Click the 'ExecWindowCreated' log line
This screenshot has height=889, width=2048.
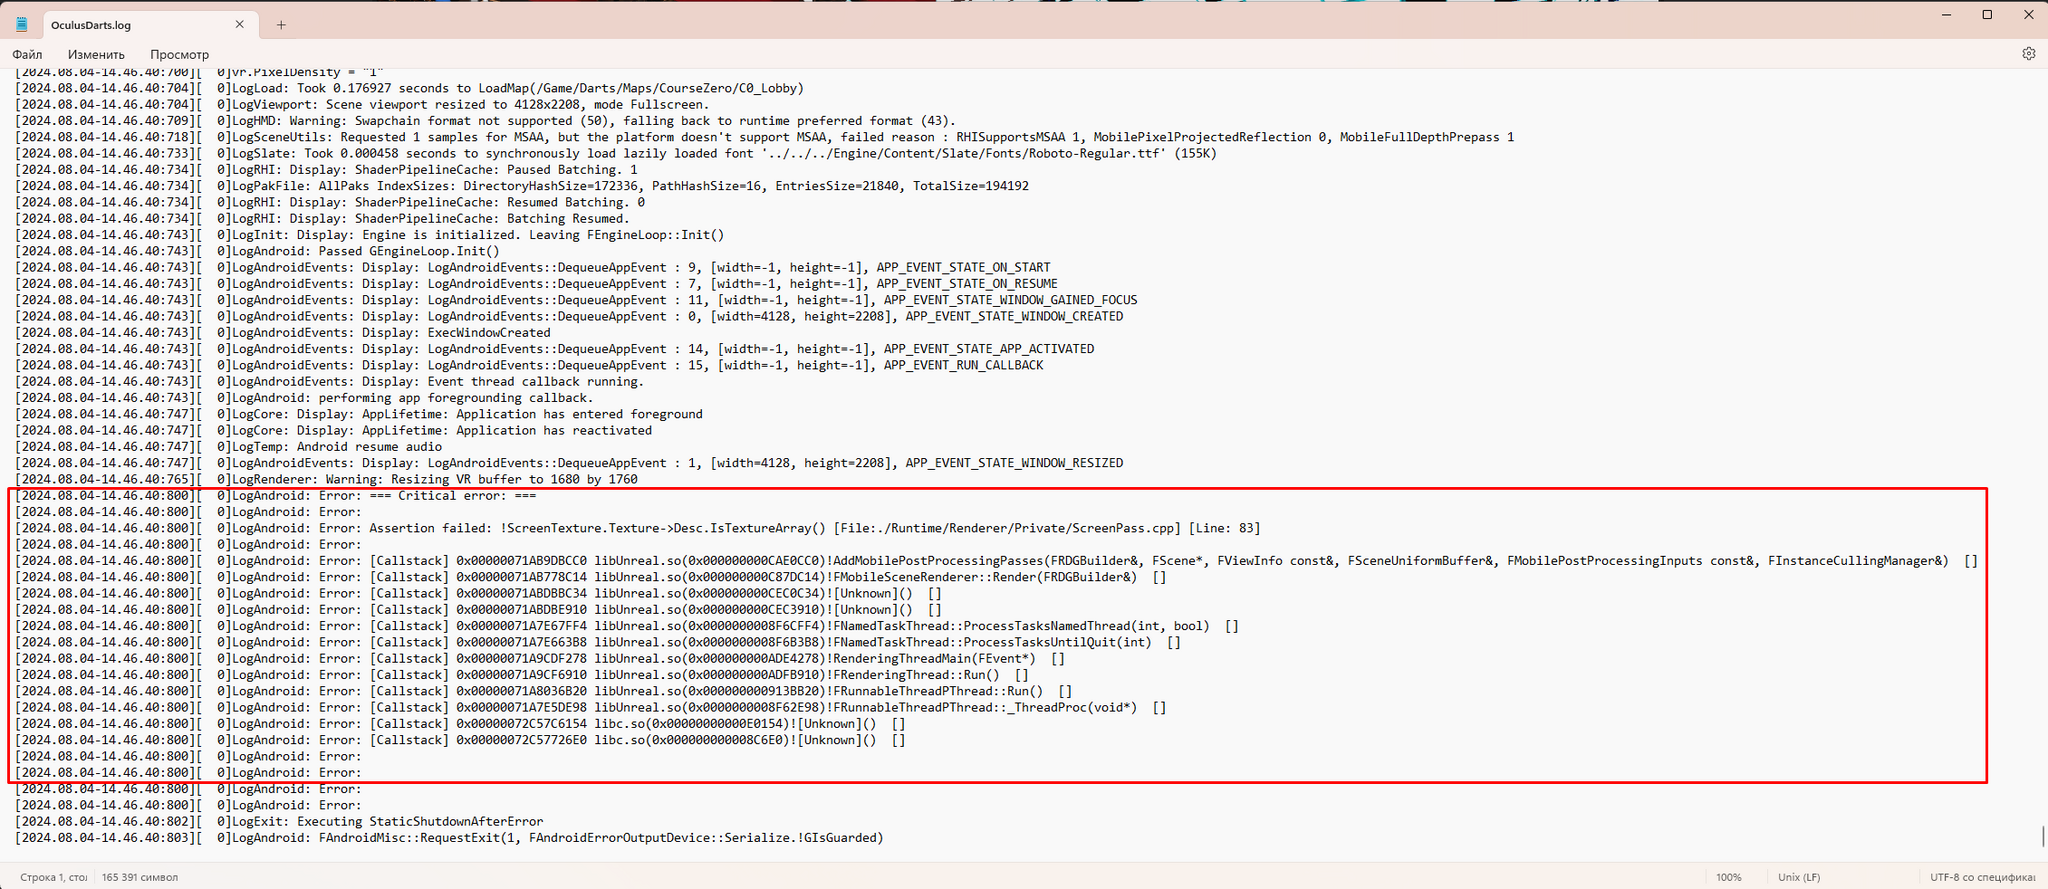[x=283, y=333]
